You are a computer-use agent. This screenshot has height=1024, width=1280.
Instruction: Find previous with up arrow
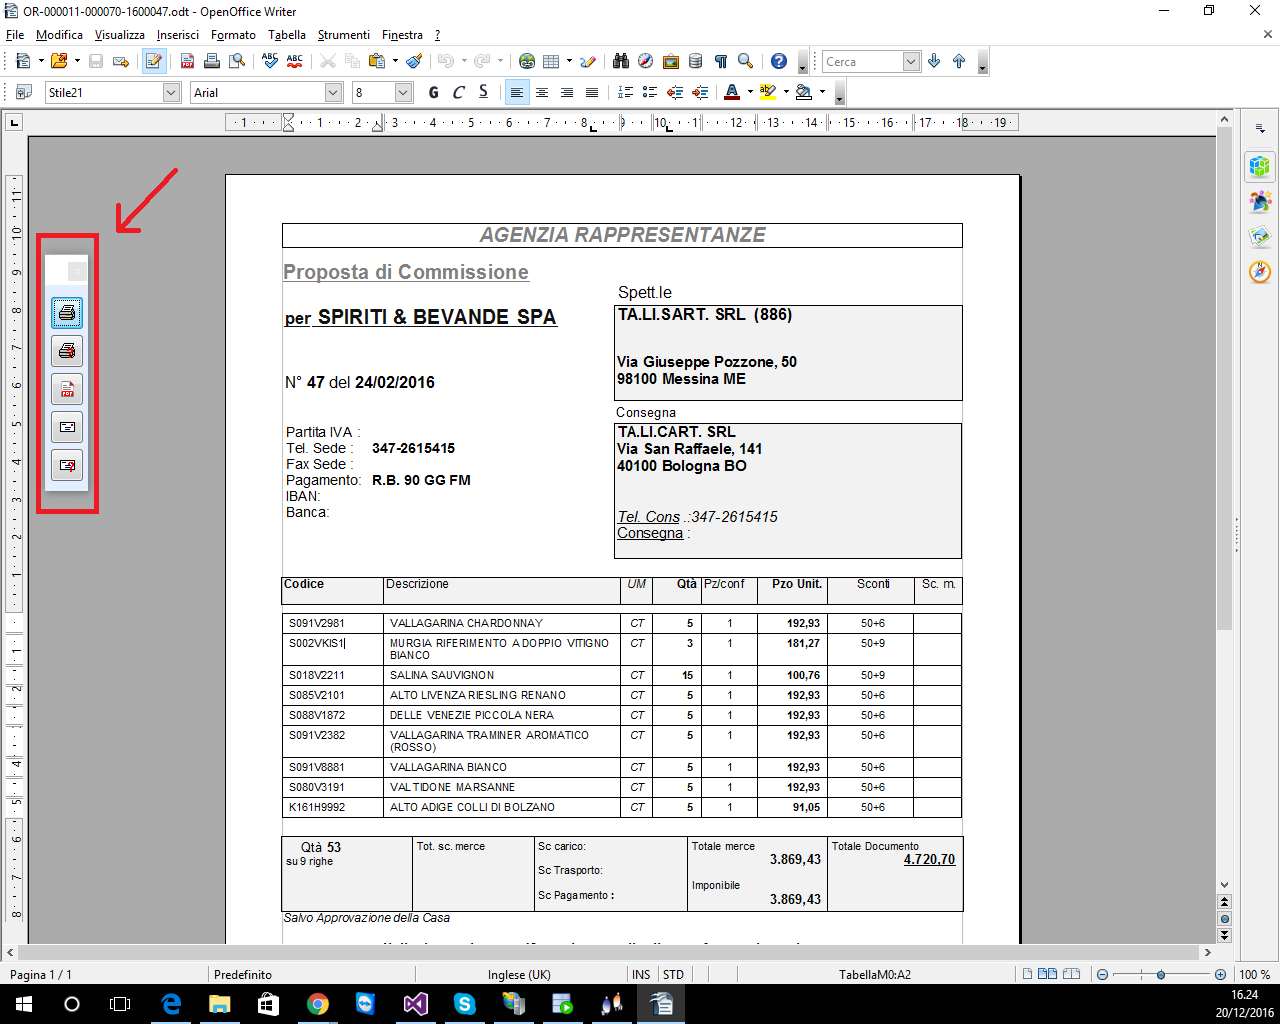[x=959, y=61]
